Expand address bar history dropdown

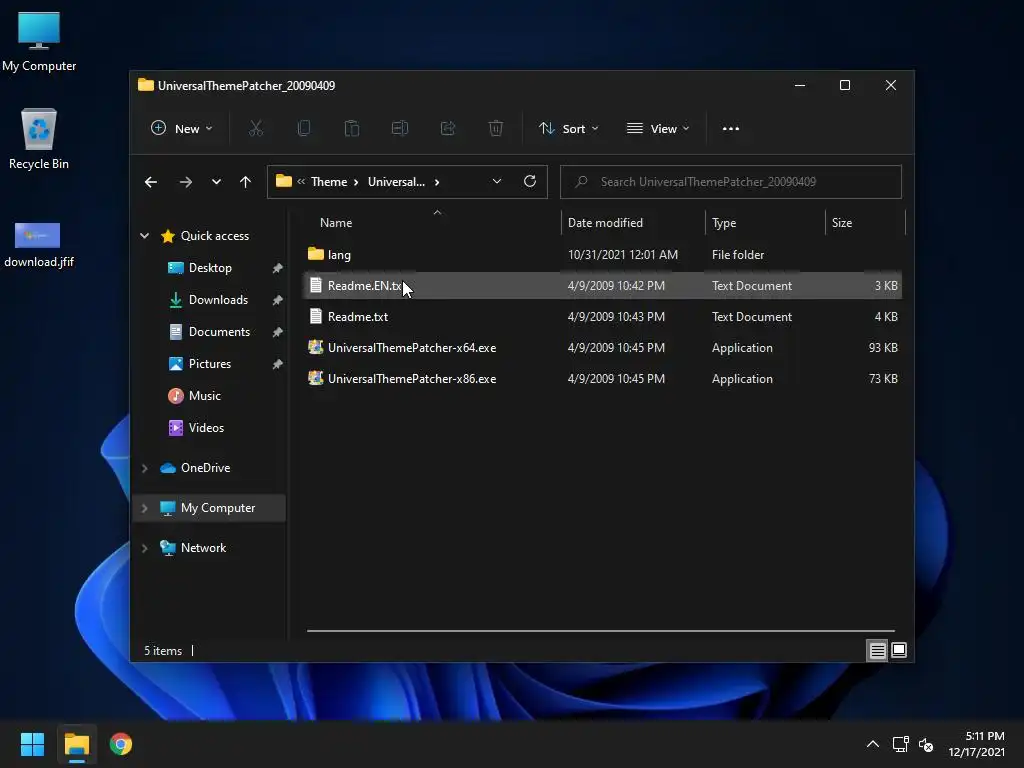coord(497,182)
